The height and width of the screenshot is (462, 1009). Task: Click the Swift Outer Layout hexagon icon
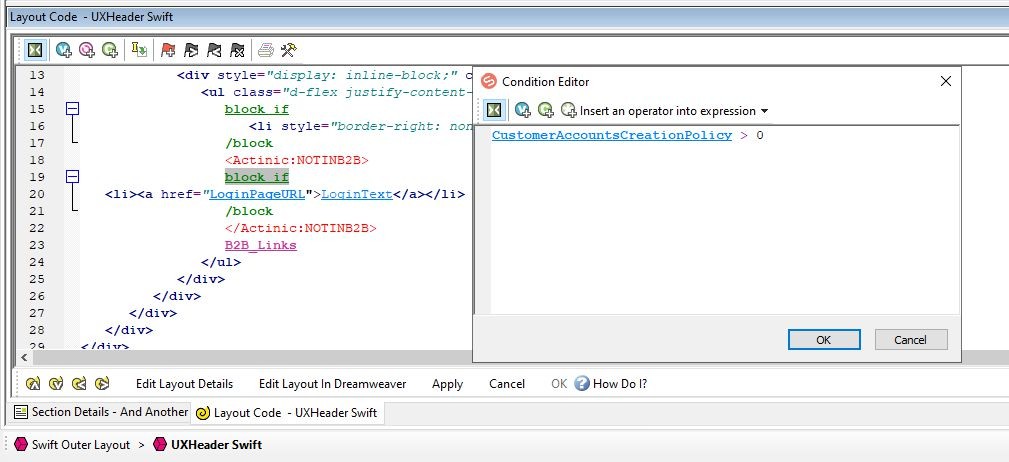(21, 445)
